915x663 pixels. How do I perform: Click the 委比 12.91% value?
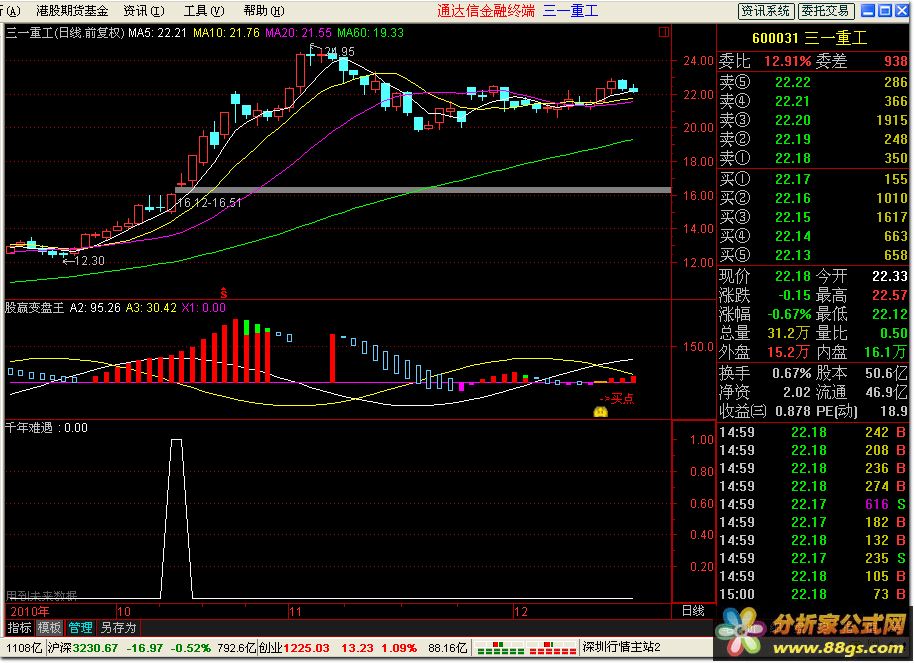pyautogui.click(x=787, y=61)
